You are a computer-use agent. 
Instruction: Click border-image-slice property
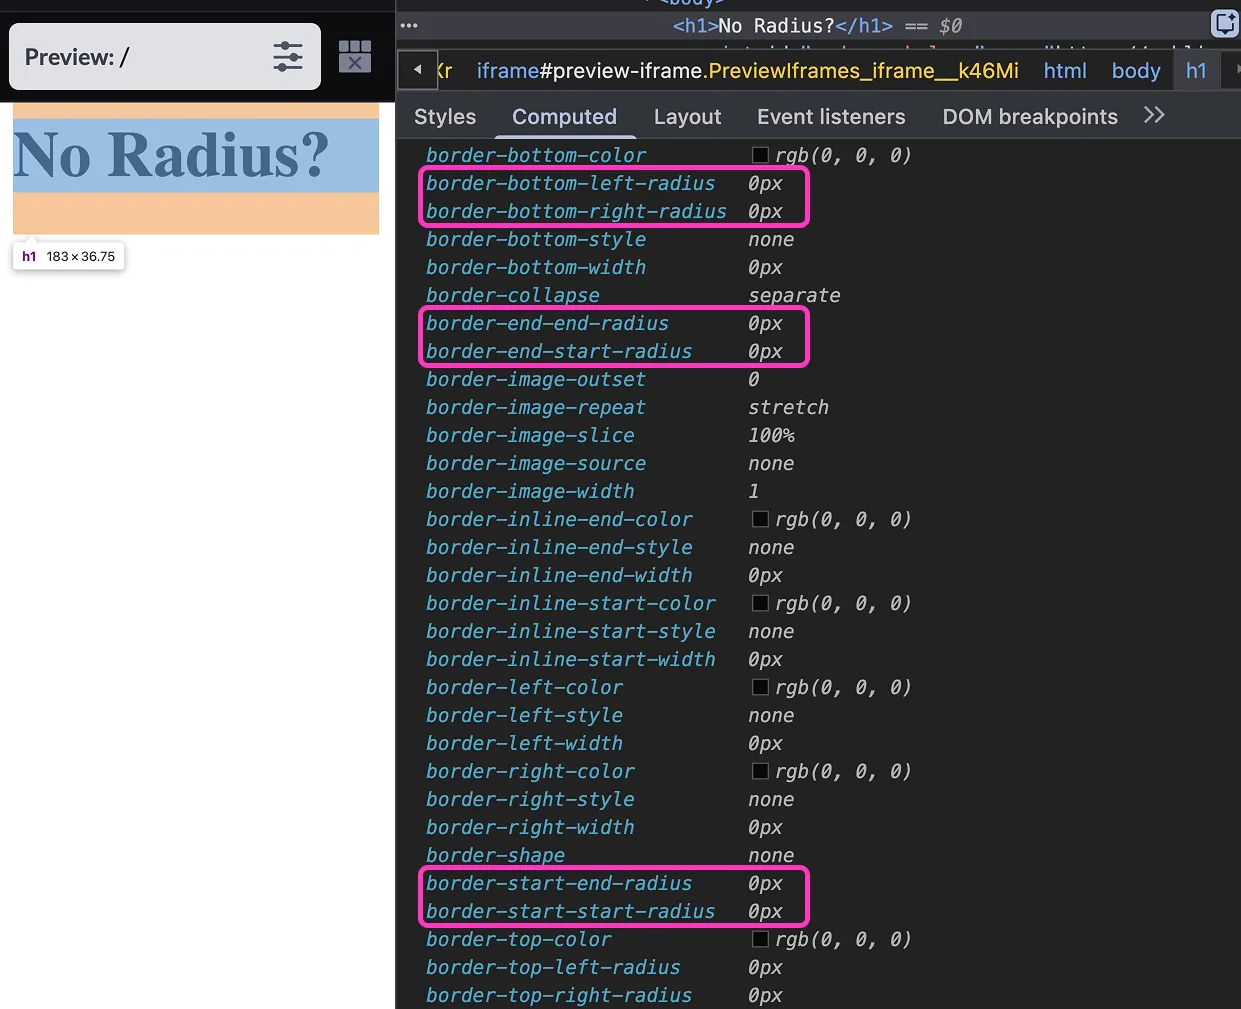tap(530, 435)
